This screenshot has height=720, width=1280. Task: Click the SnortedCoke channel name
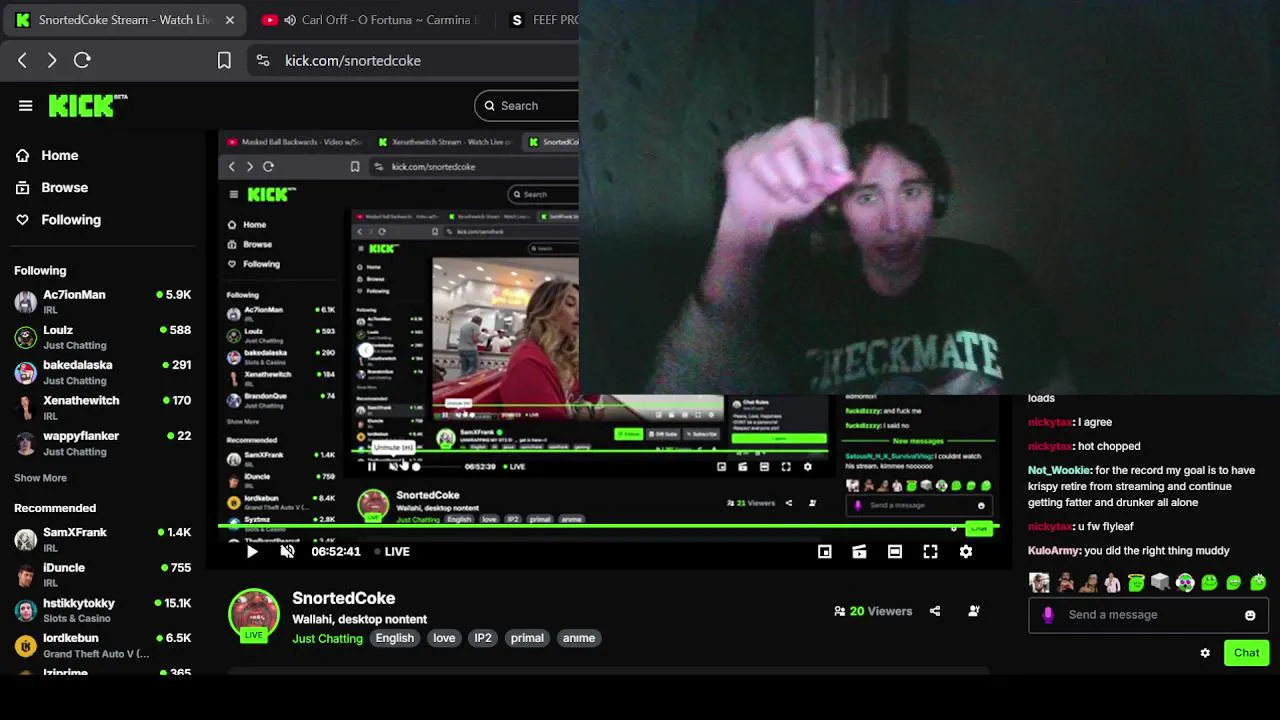click(344, 598)
